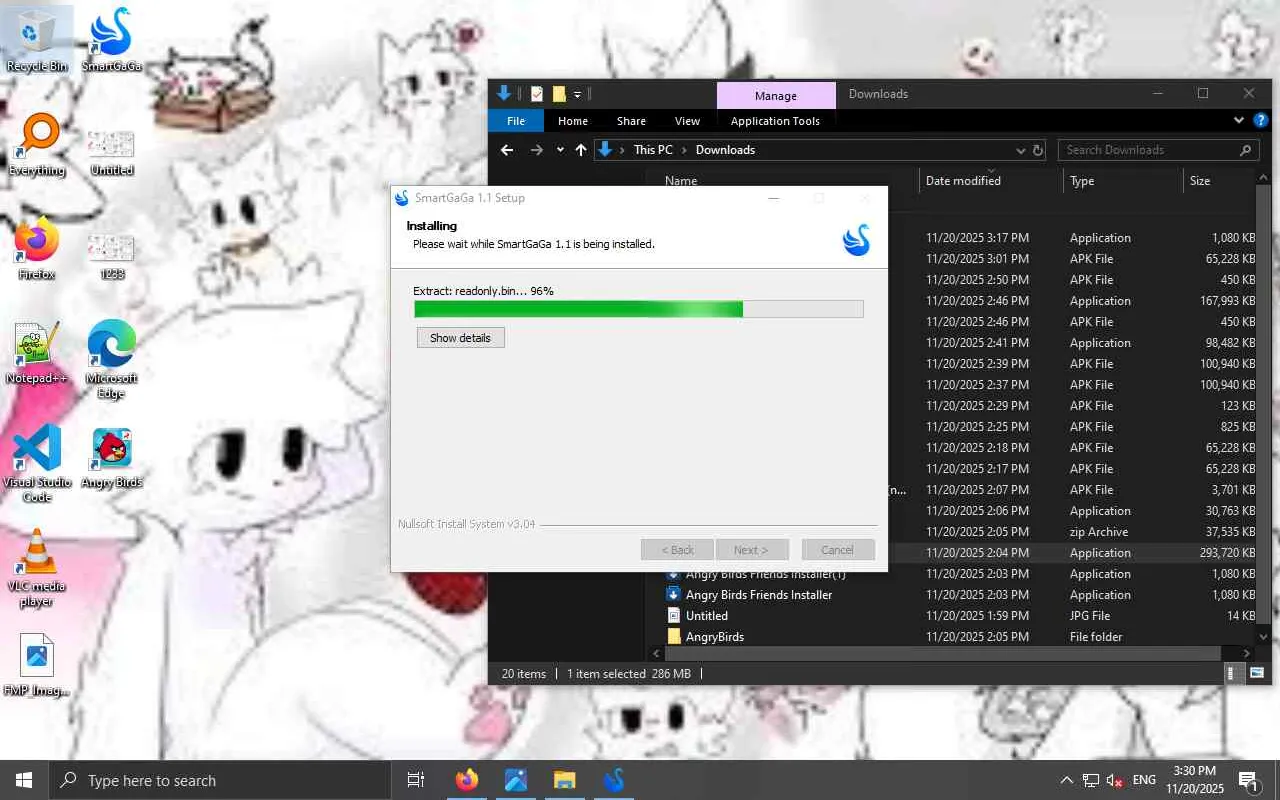Expand the Explorer ribbon with the chevron
Image resolution: width=1280 pixels, height=800 pixels.
point(1239,121)
